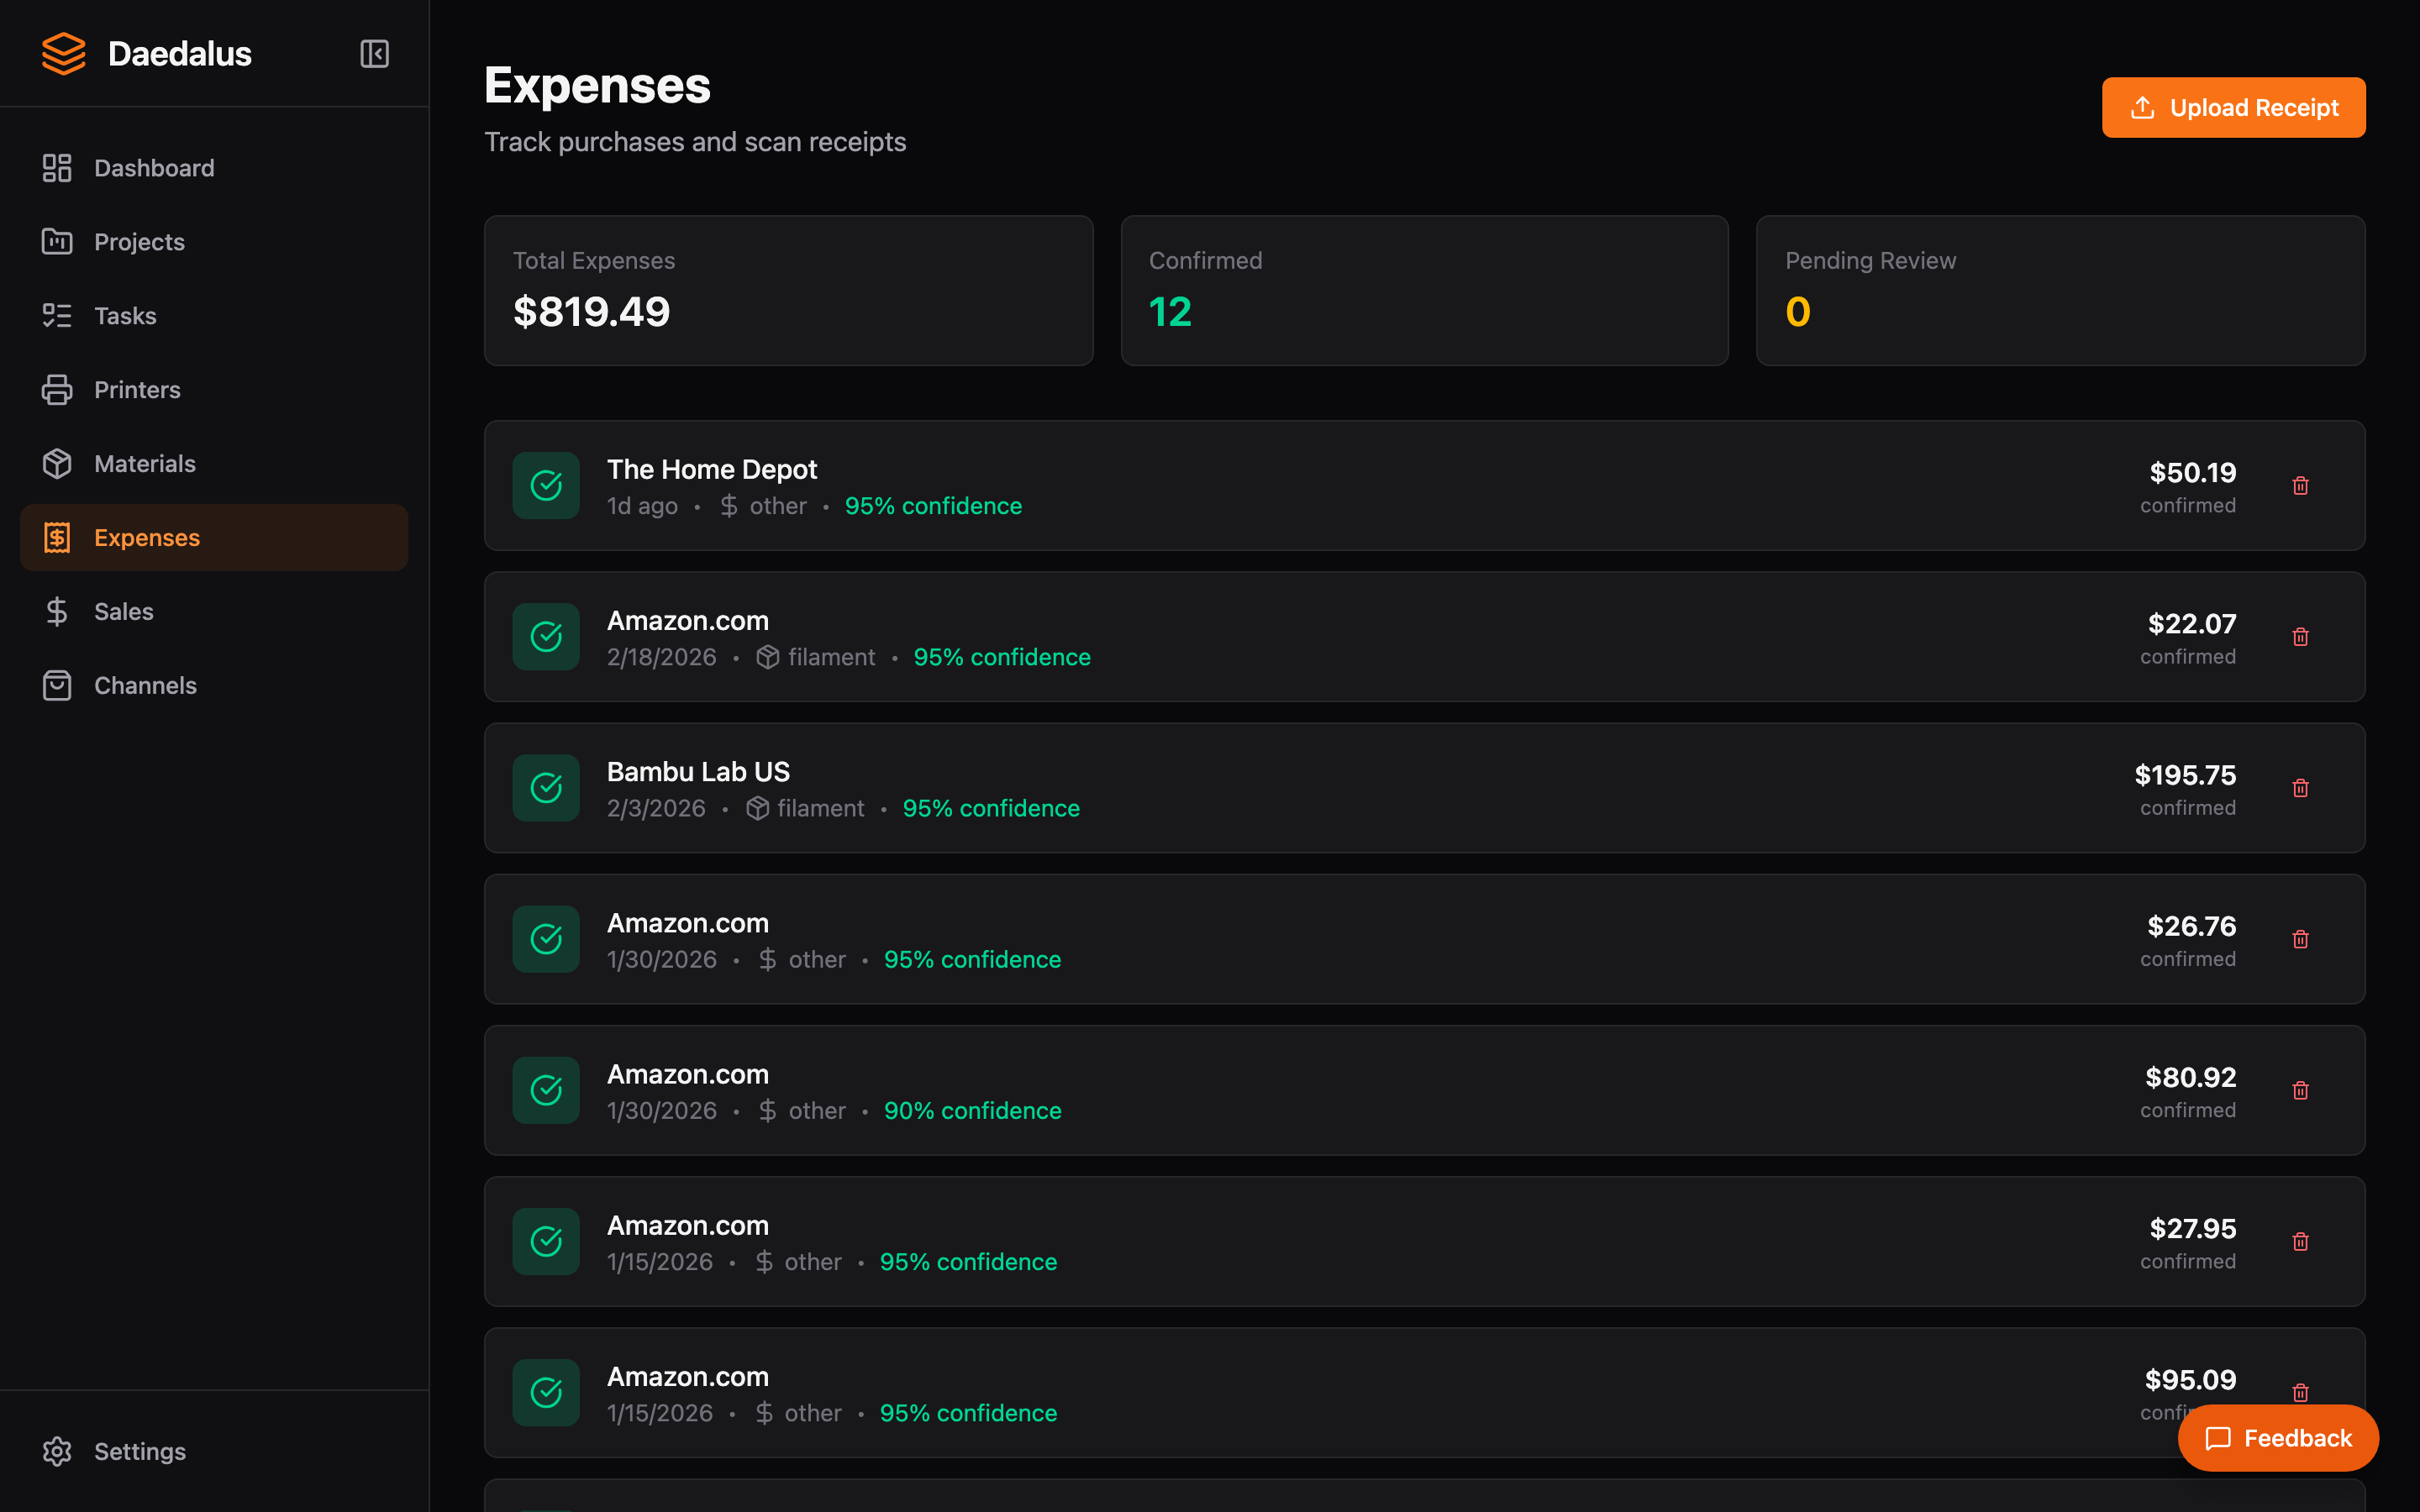
Task: Delete the $50.19 Home Depot expense
Action: point(2301,486)
